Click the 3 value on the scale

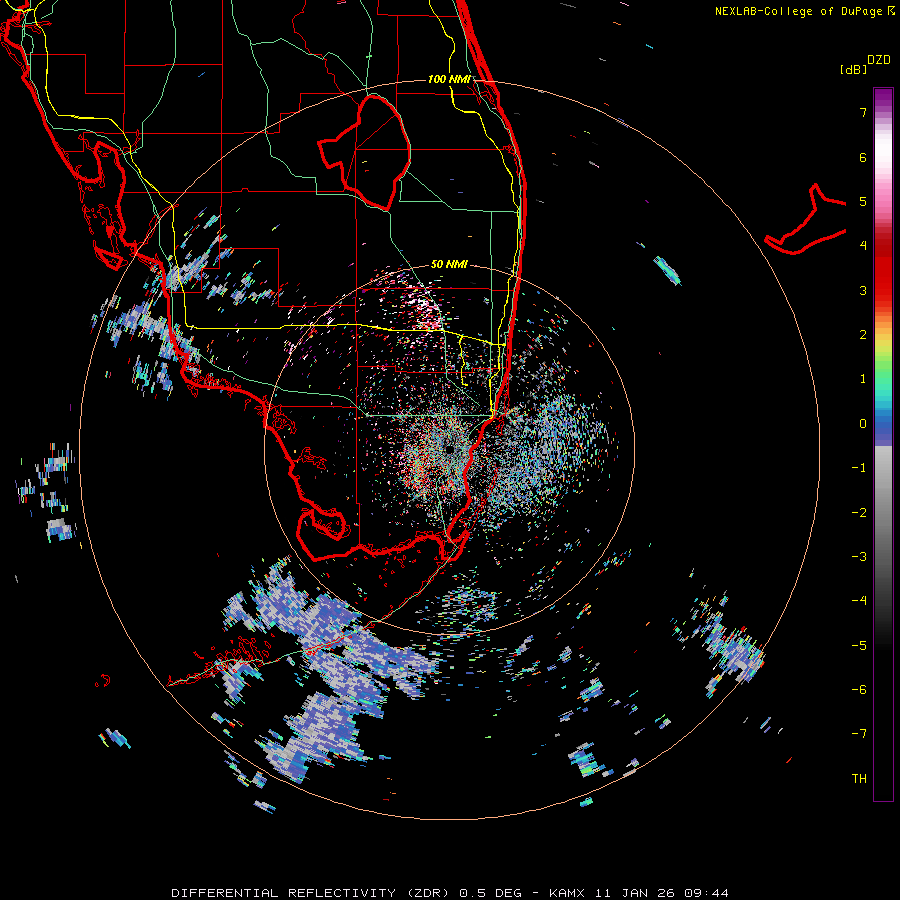[x=863, y=290]
